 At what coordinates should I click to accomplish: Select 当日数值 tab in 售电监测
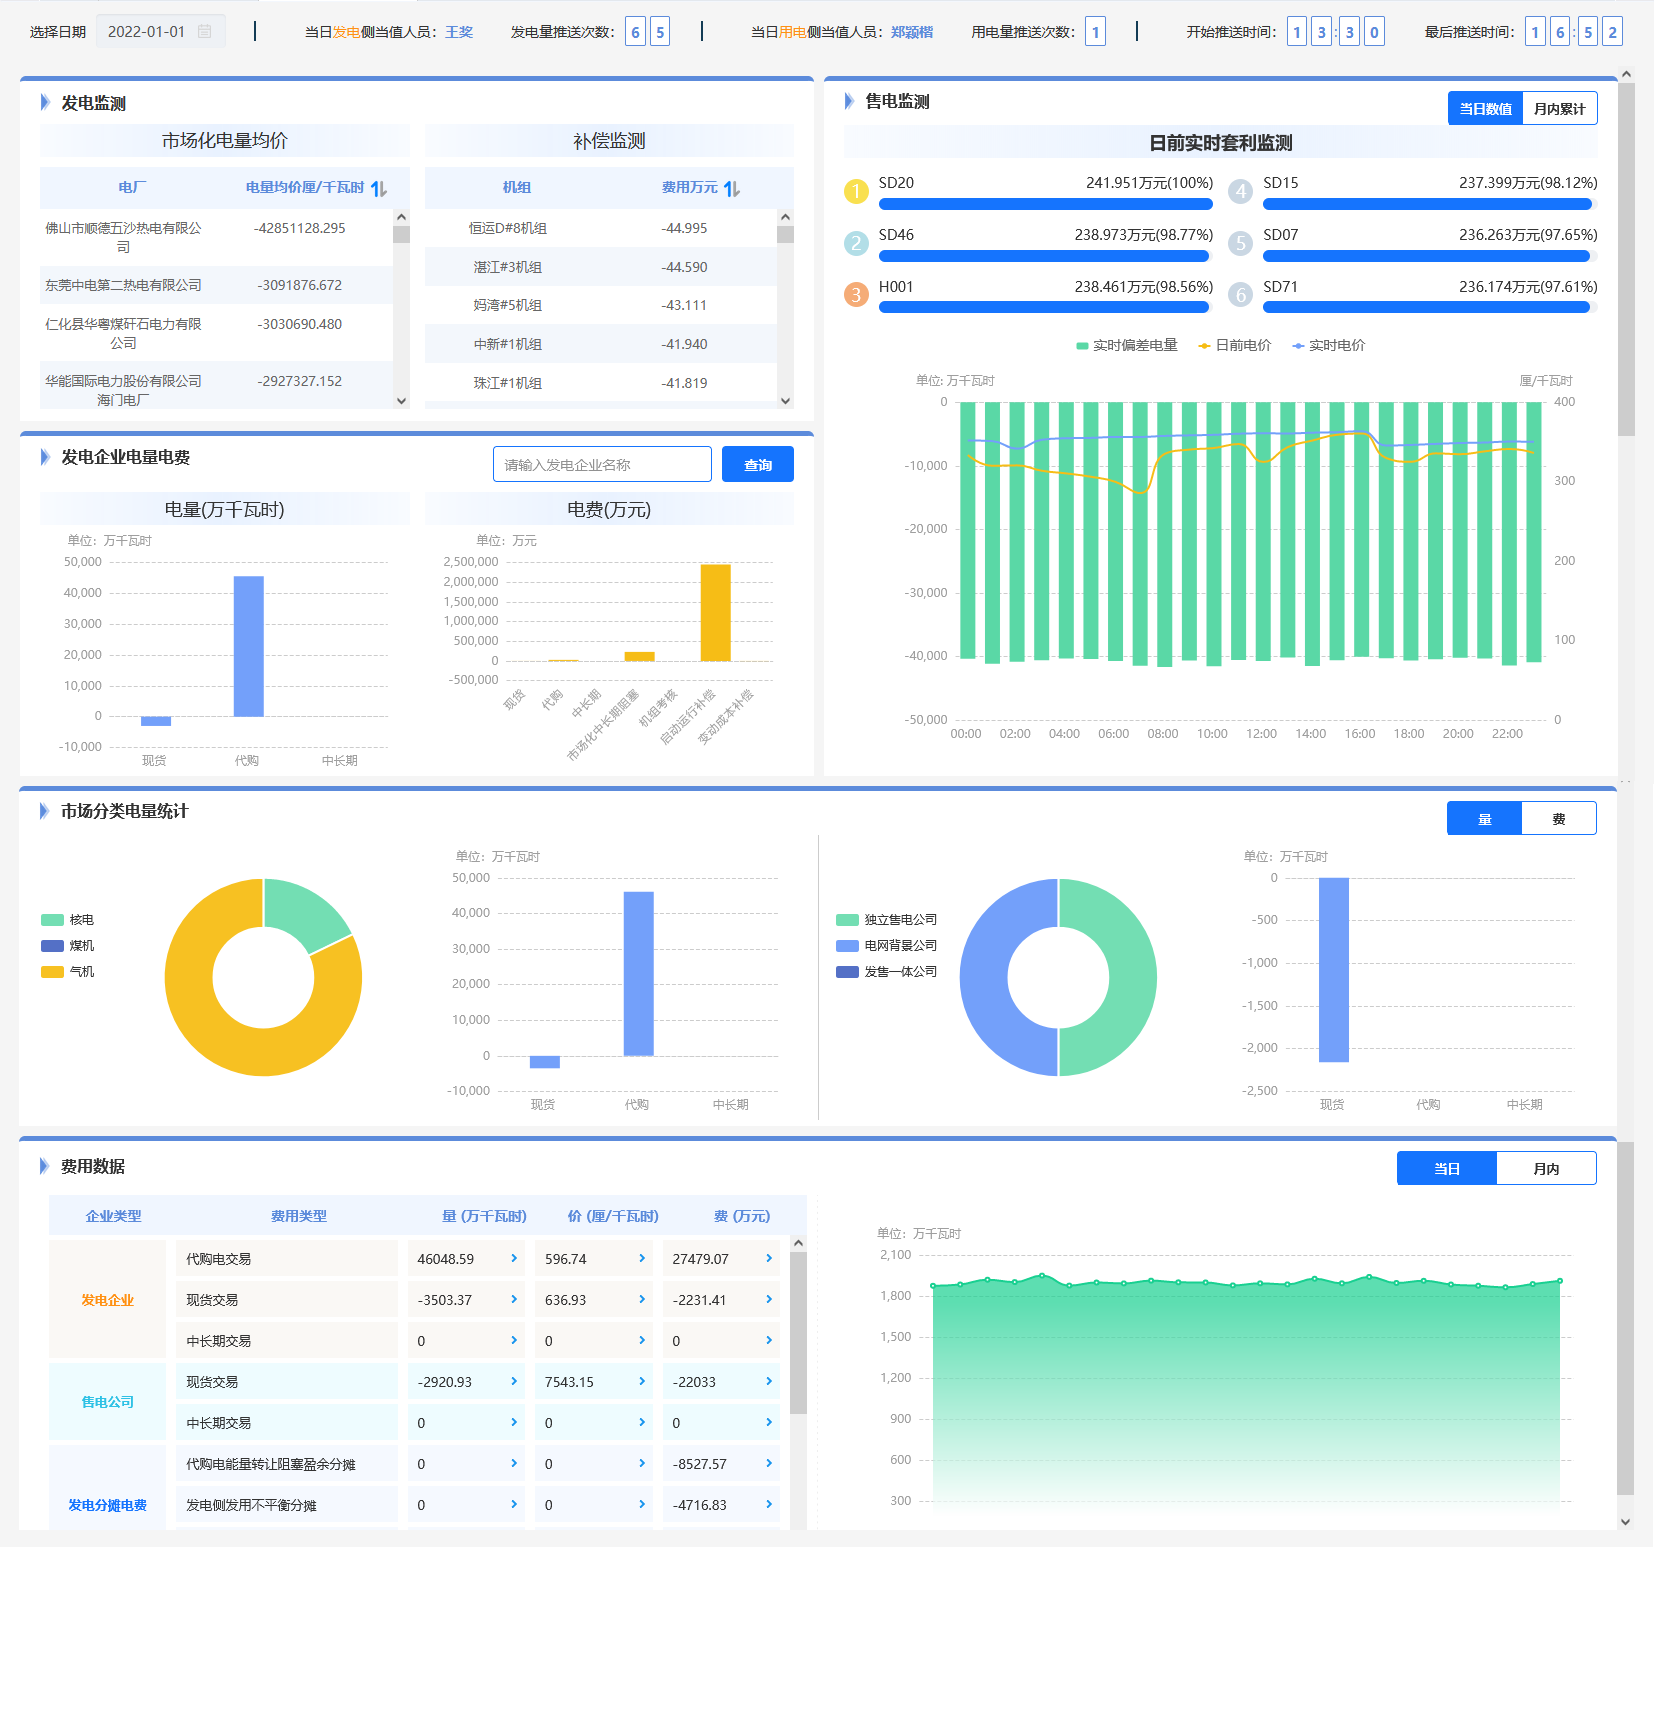click(1485, 109)
